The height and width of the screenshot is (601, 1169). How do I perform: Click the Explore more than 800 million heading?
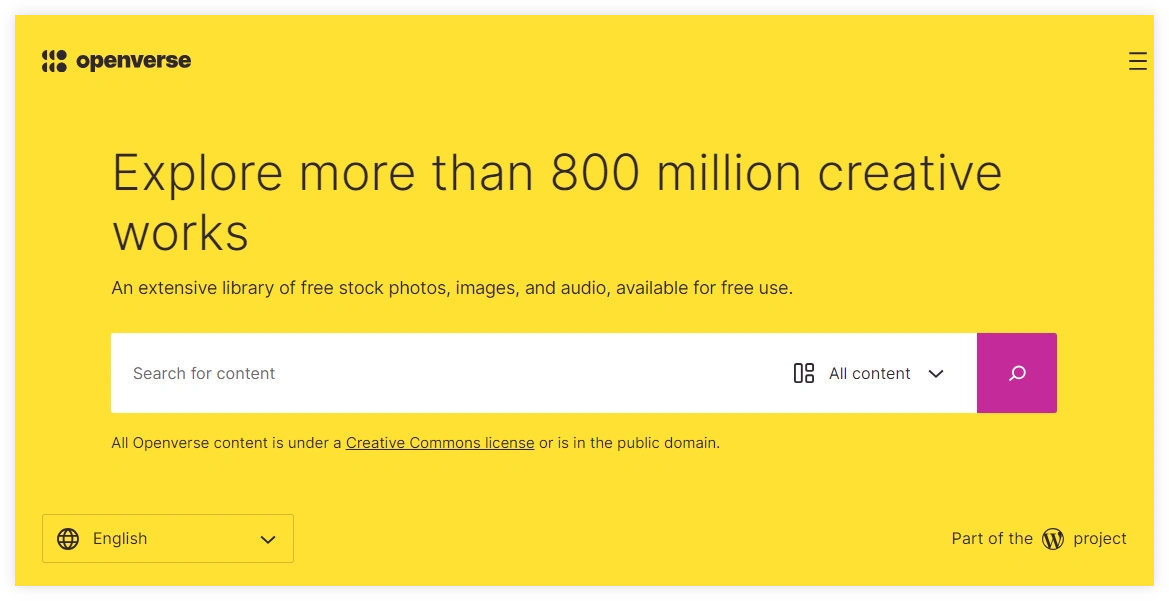click(x=557, y=203)
